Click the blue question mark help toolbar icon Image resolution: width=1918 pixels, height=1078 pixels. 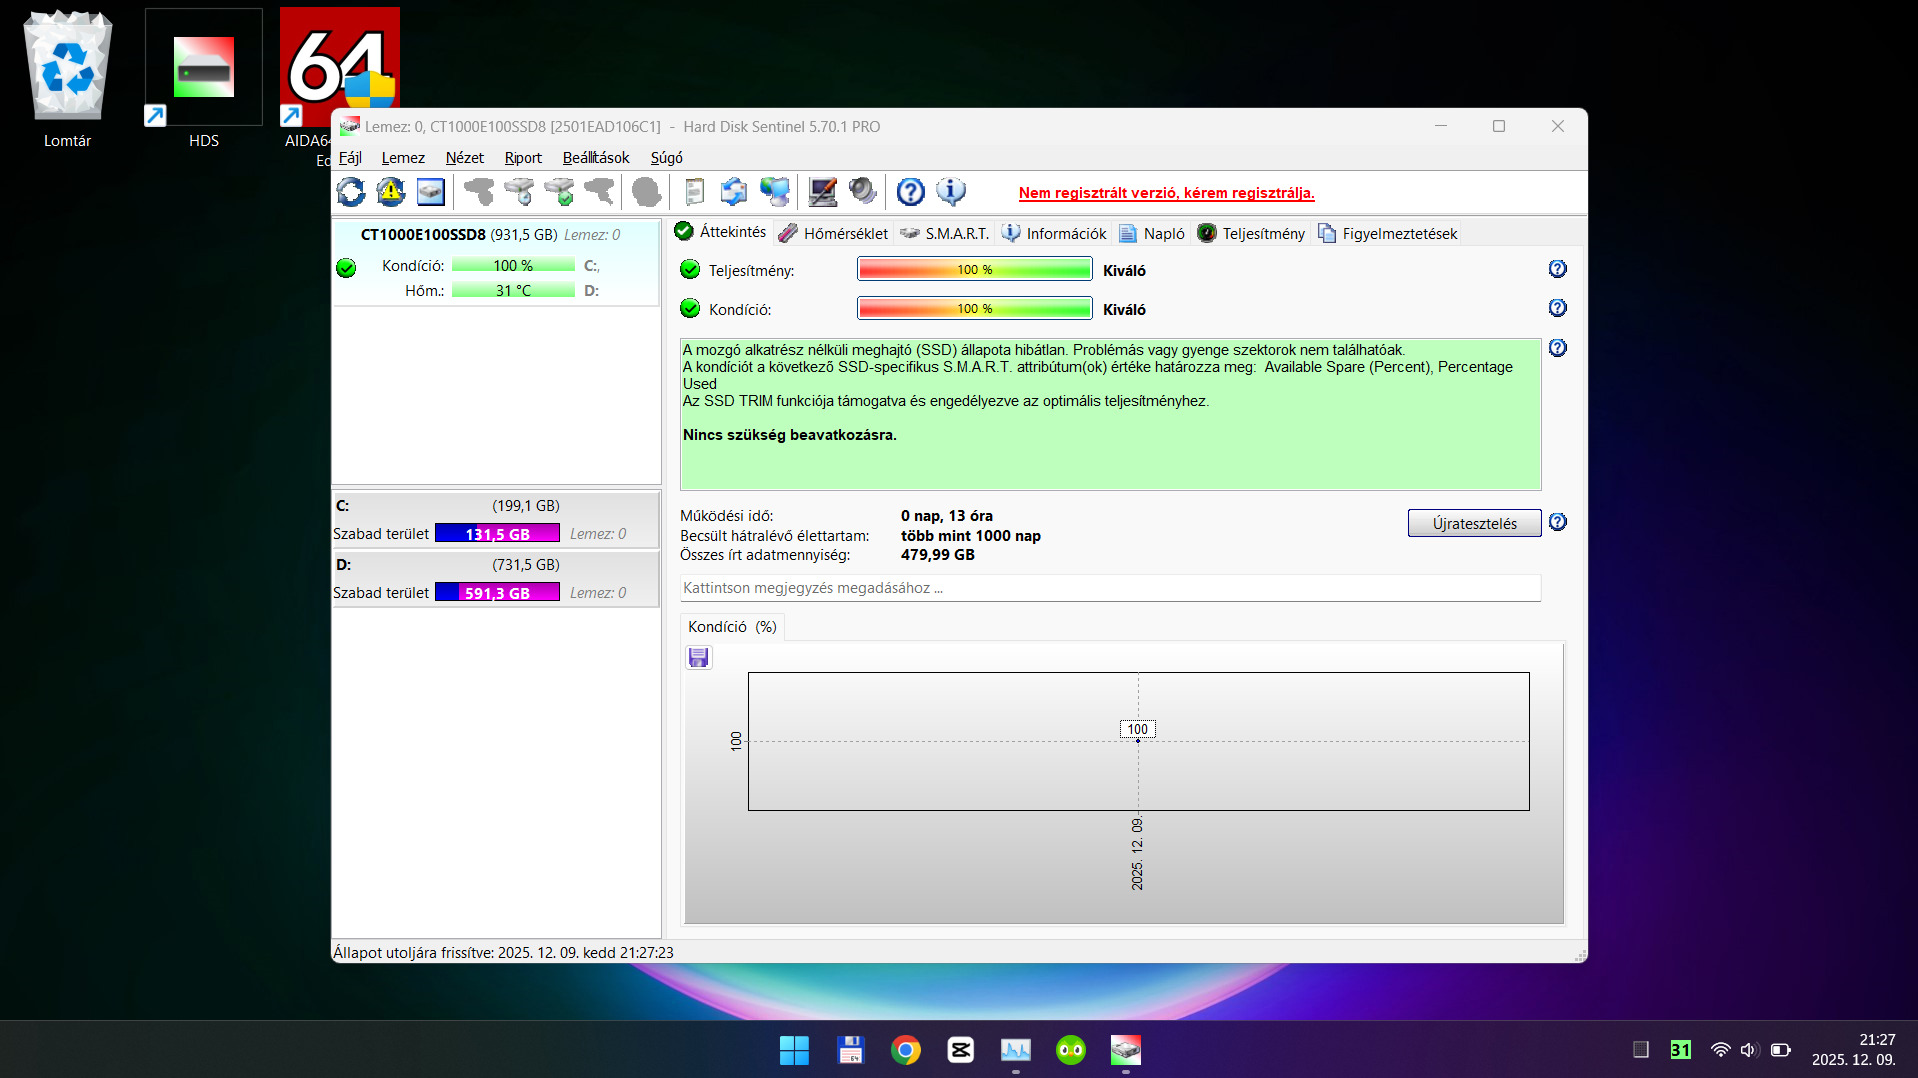pyautogui.click(x=910, y=191)
